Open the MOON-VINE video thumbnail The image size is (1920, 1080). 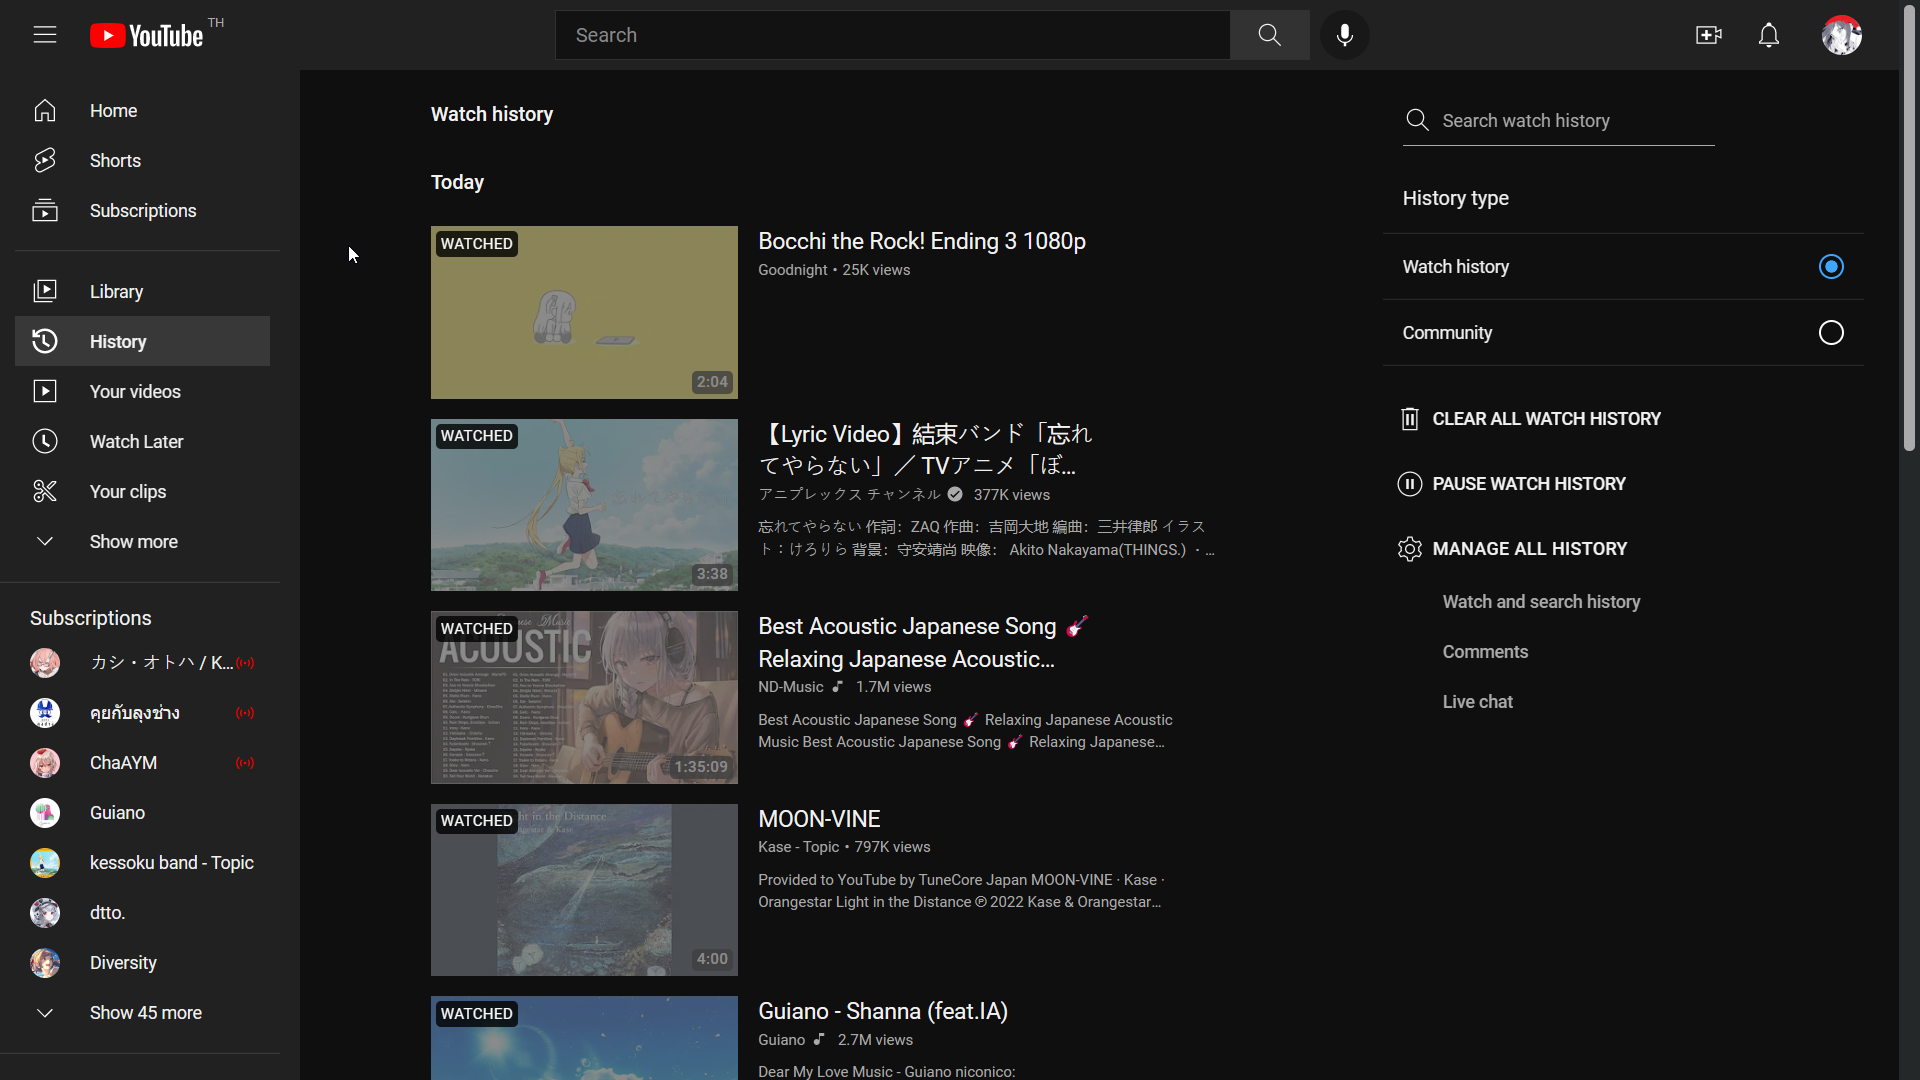pos(584,890)
